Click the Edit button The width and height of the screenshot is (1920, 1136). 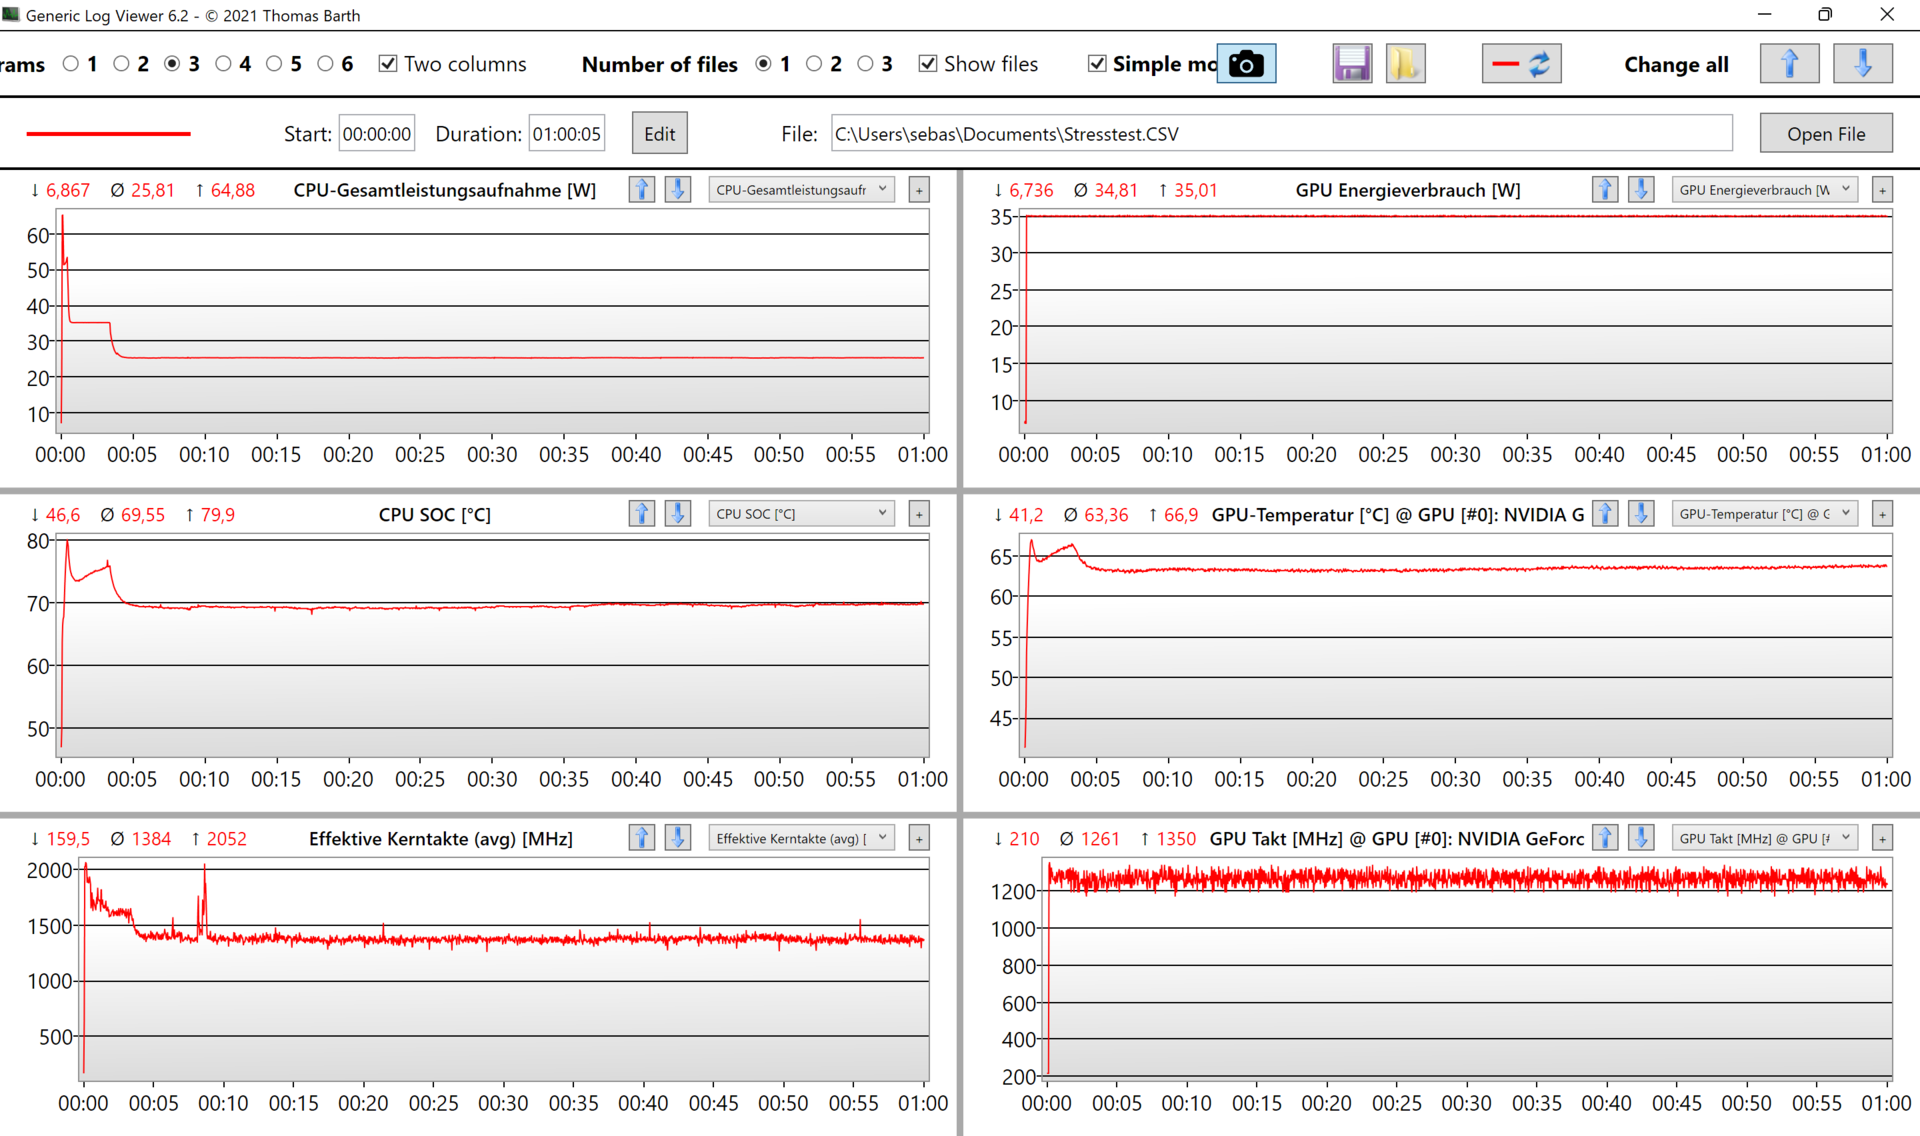point(659,134)
